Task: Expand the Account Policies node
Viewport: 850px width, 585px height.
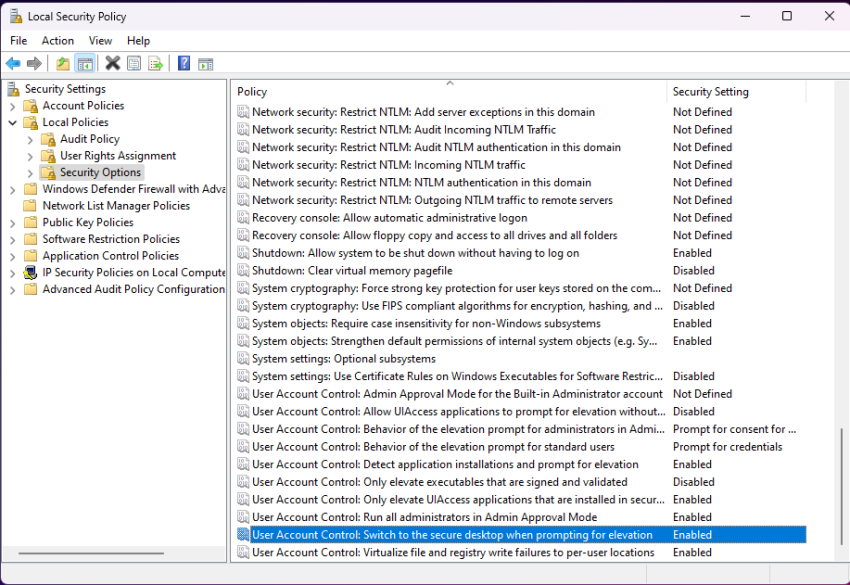Action: pos(12,105)
